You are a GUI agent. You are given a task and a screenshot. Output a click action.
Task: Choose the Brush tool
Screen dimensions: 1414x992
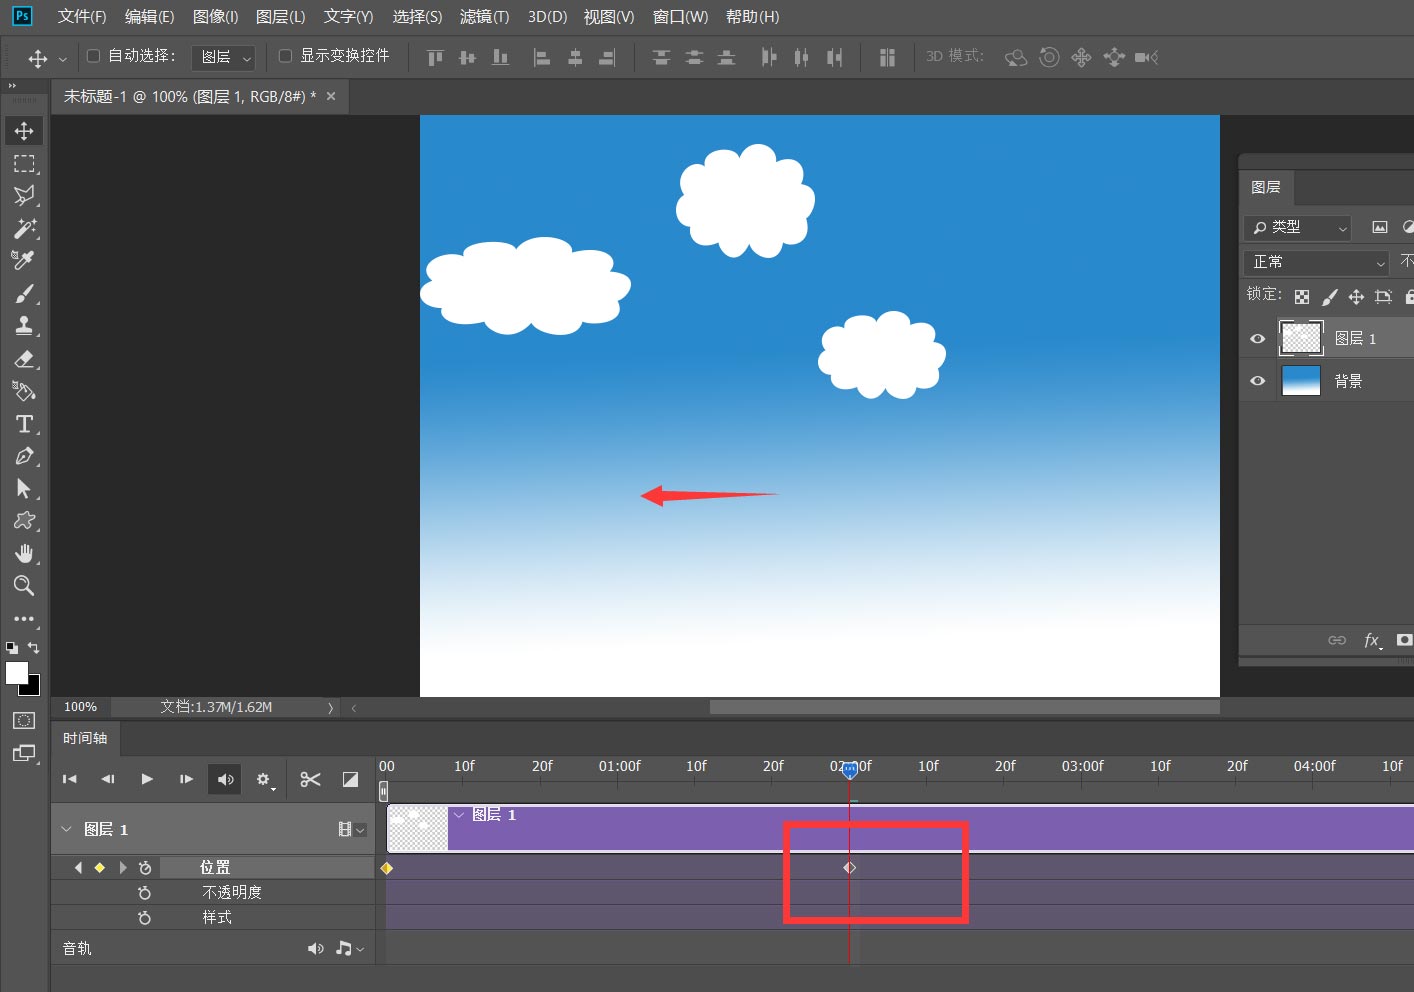[x=24, y=294]
